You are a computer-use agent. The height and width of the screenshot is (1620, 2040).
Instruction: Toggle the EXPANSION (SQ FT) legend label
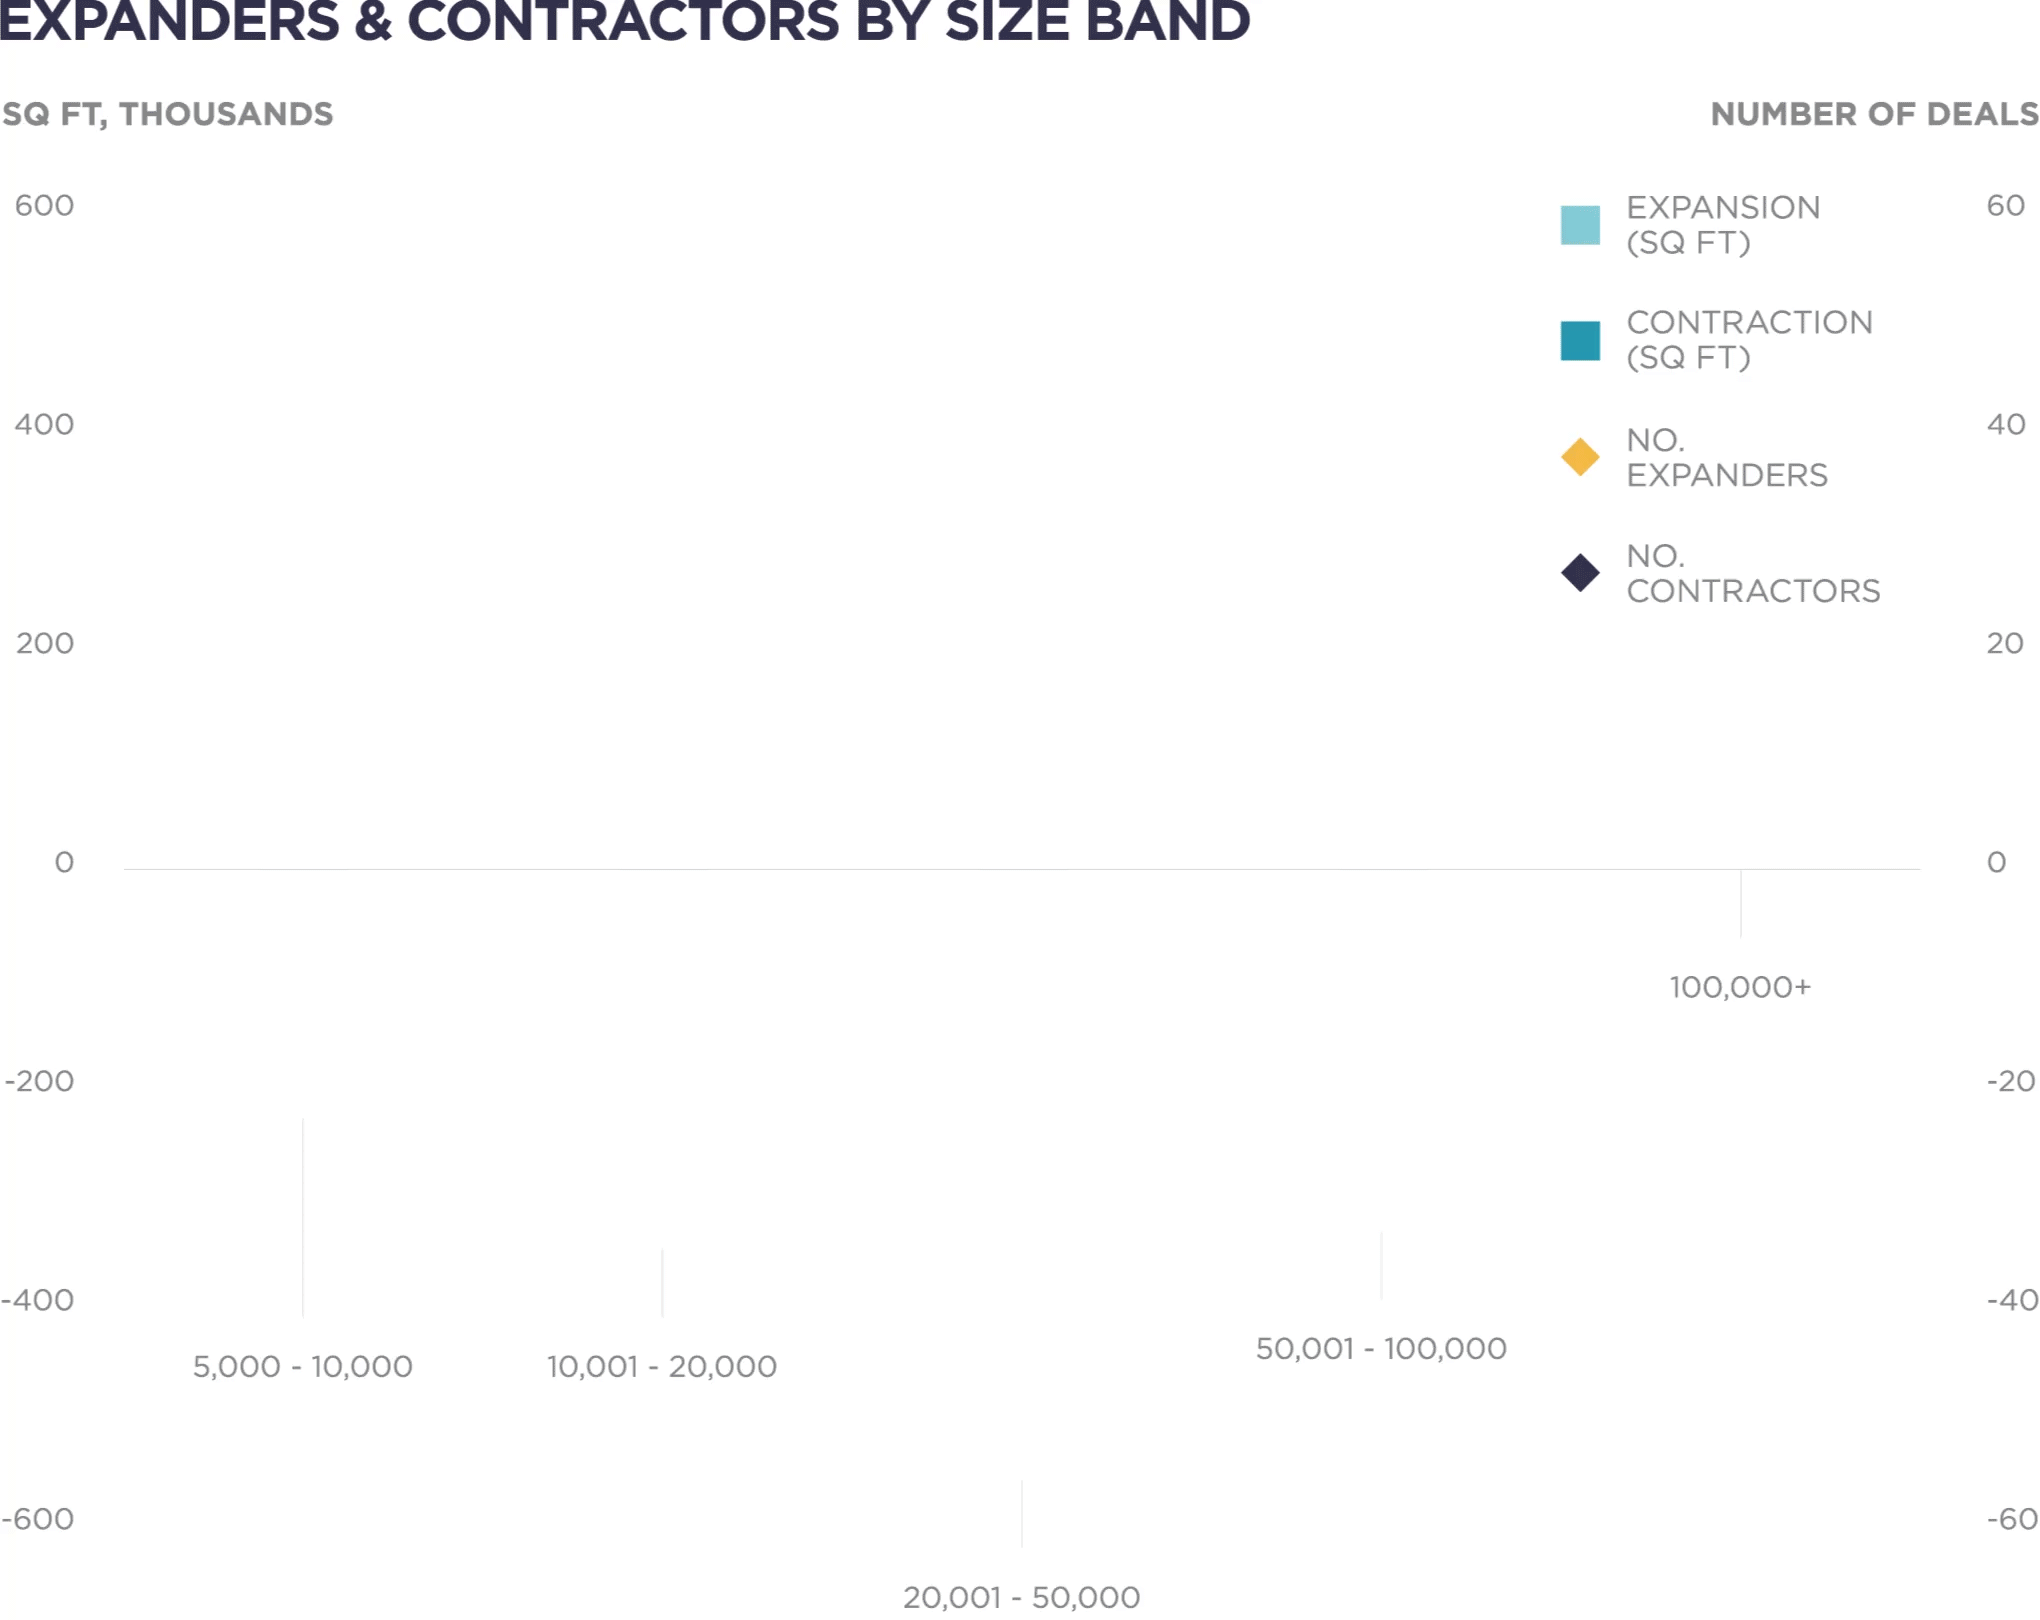[x=1723, y=225]
